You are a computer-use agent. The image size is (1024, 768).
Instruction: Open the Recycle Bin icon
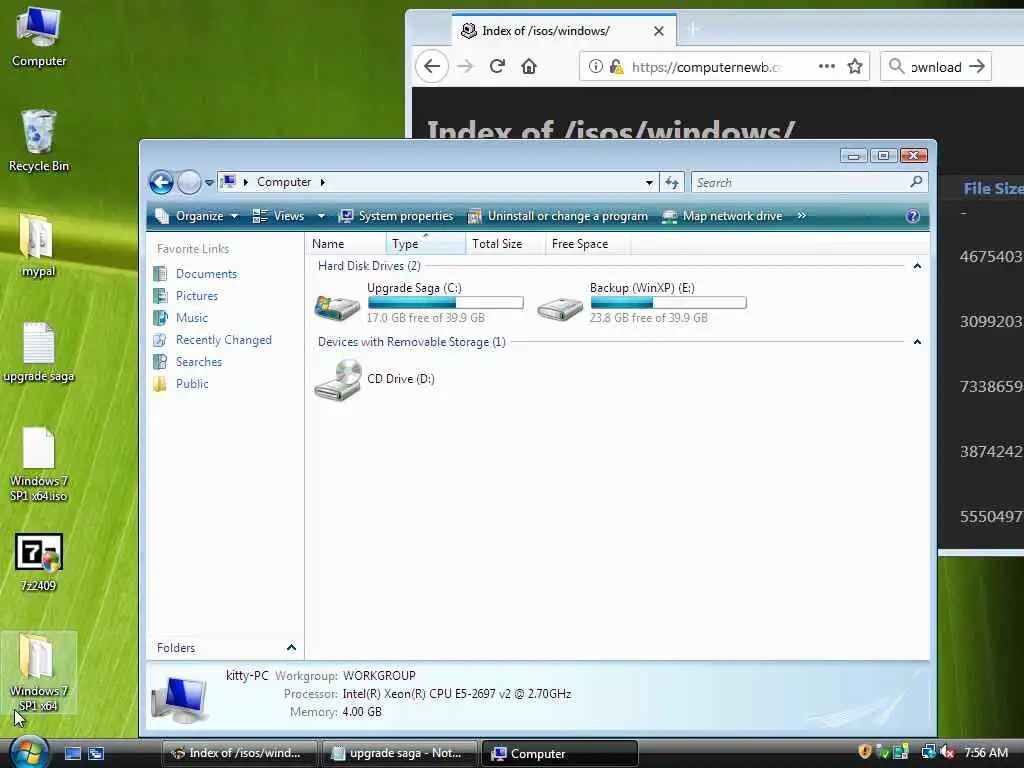pos(39,141)
